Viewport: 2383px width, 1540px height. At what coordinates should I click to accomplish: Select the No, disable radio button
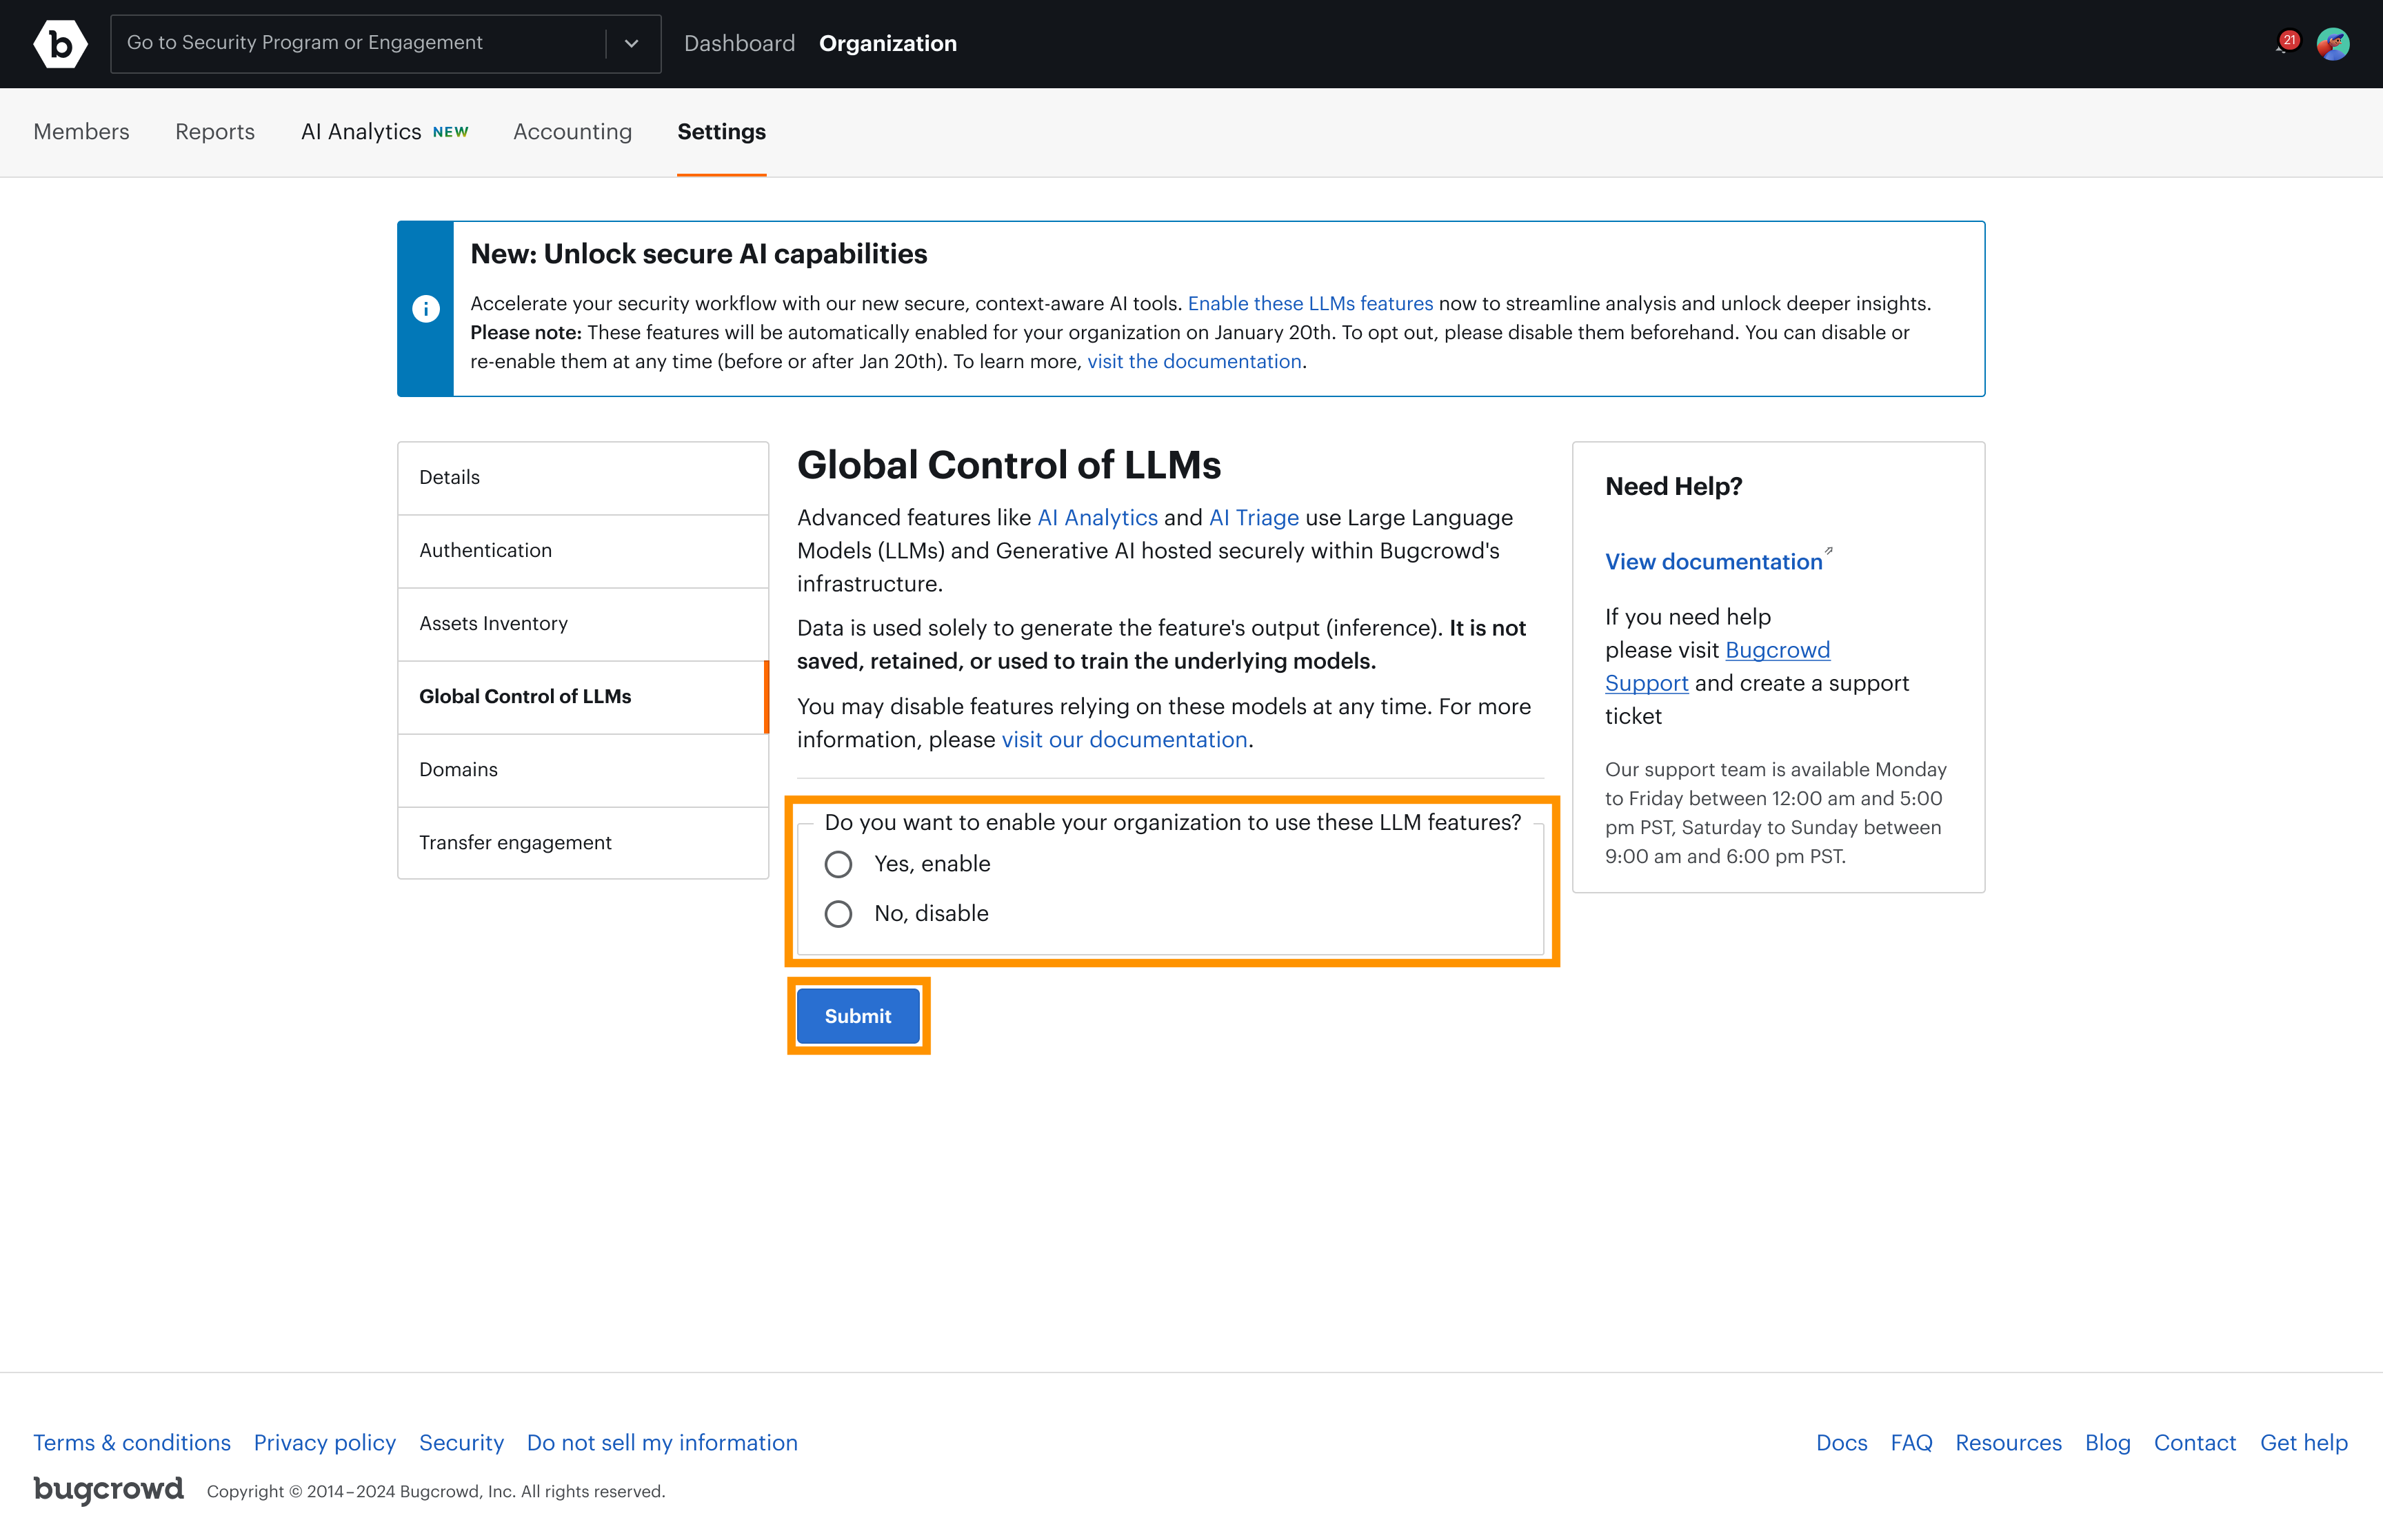point(838,913)
